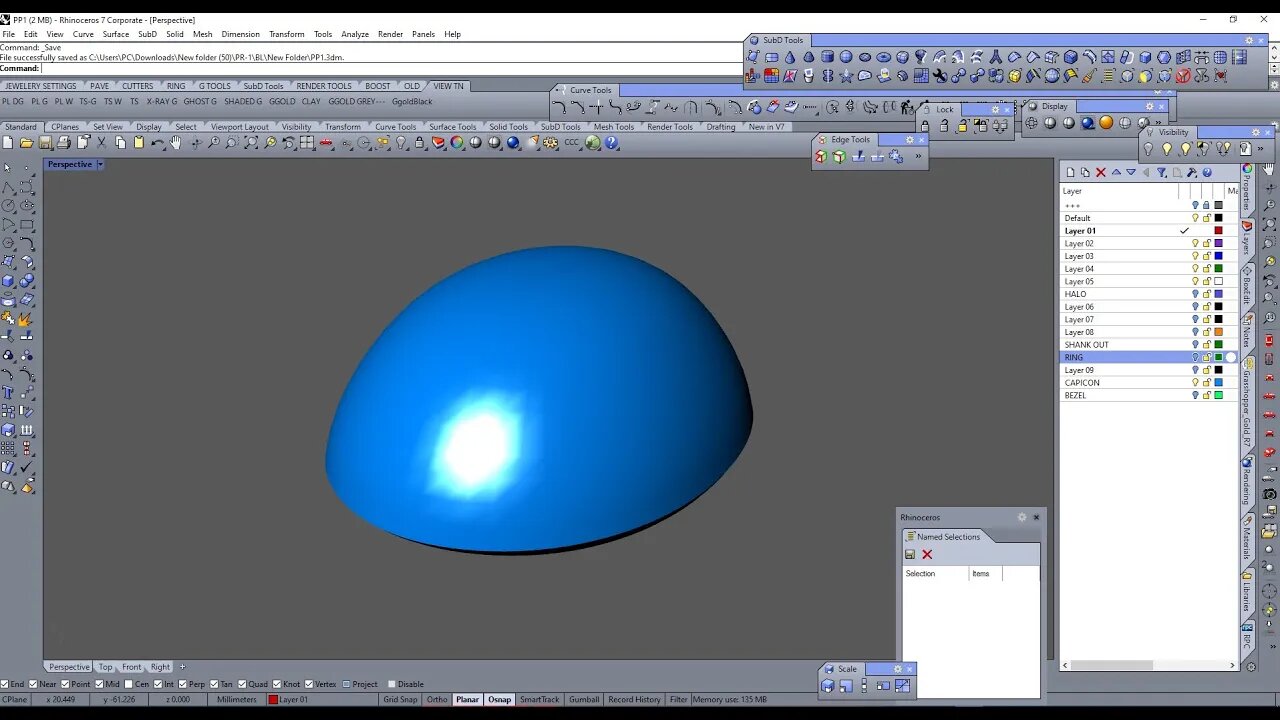The image size is (1280, 720).
Task: Enable the Disable osnap checkbox
Action: (391, 684)
